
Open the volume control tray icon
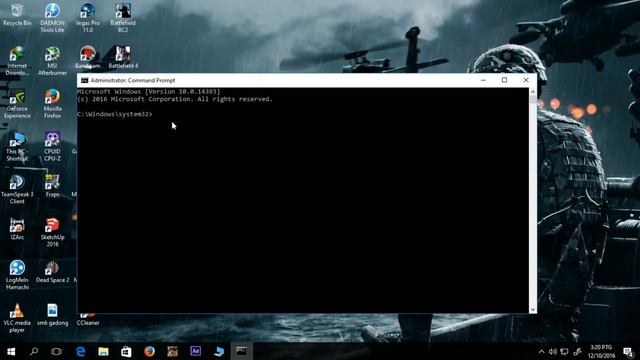point(553,351)
